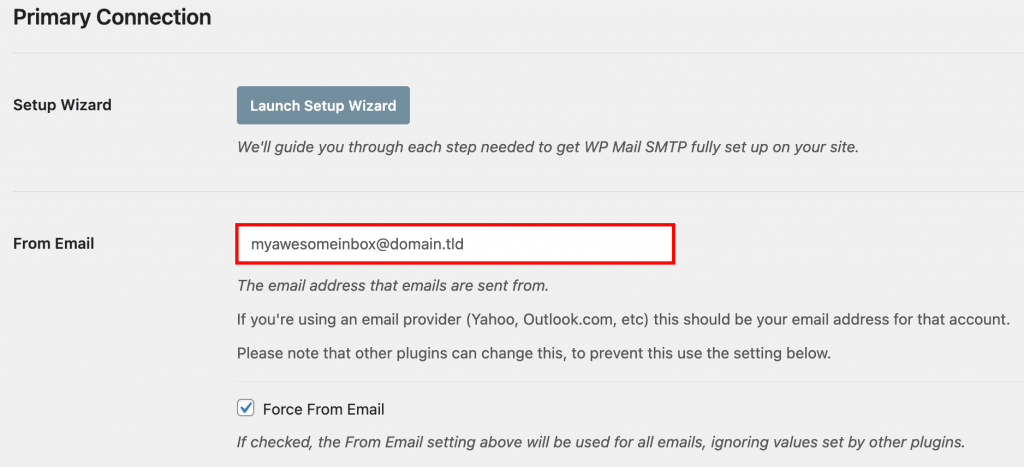Click the Setup Wizard row label

coord(62,105)
